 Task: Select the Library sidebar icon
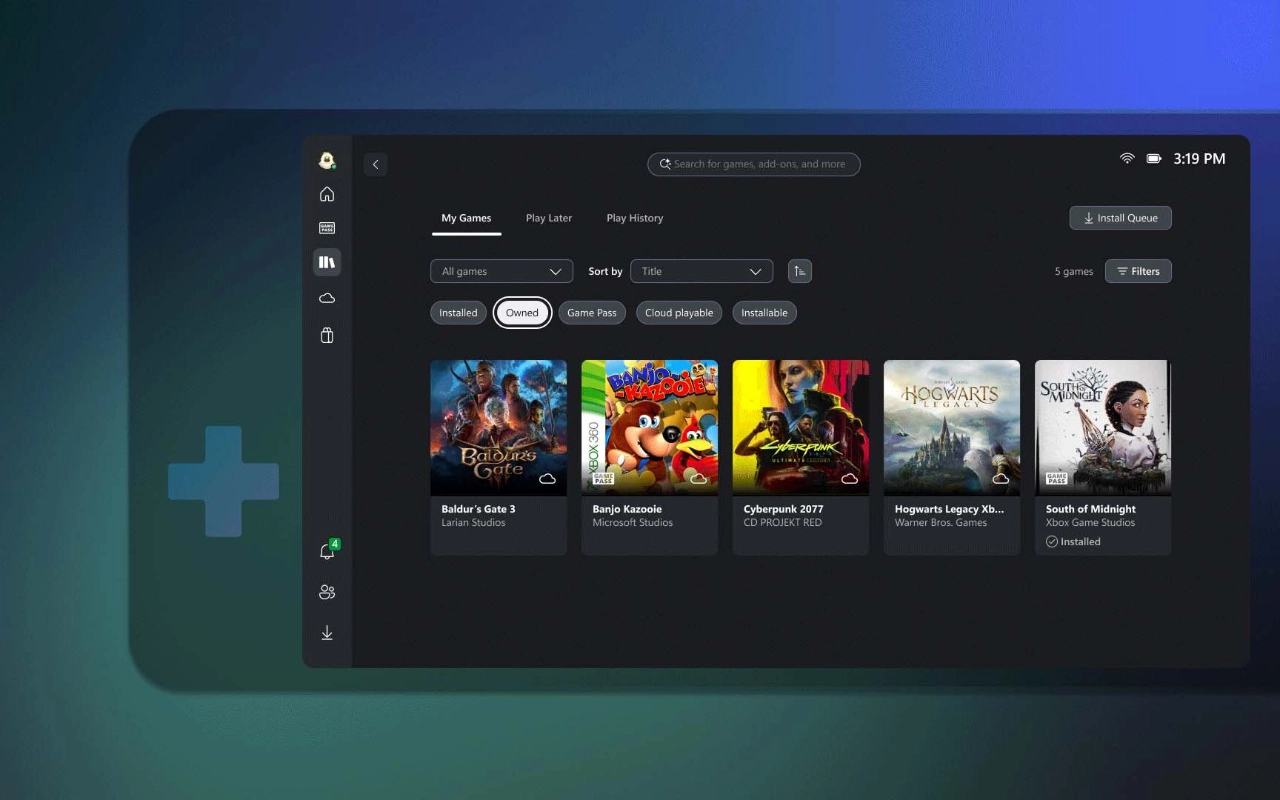point(327,262)
